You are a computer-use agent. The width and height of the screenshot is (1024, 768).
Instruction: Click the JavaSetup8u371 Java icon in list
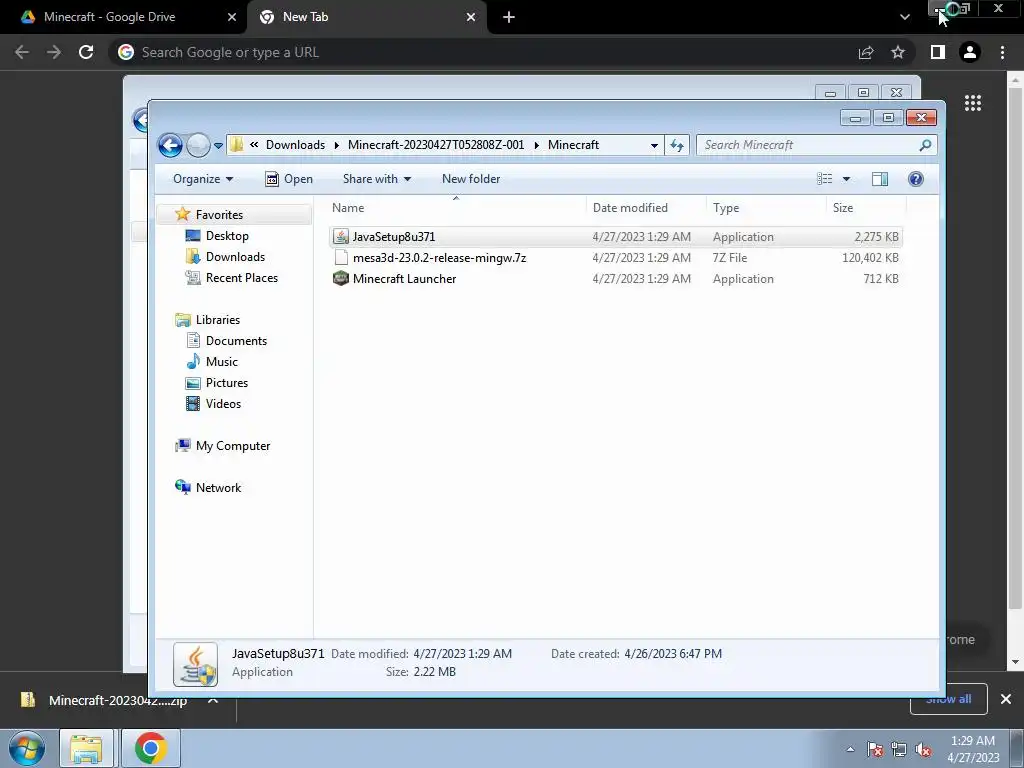[x=341, y=236]
